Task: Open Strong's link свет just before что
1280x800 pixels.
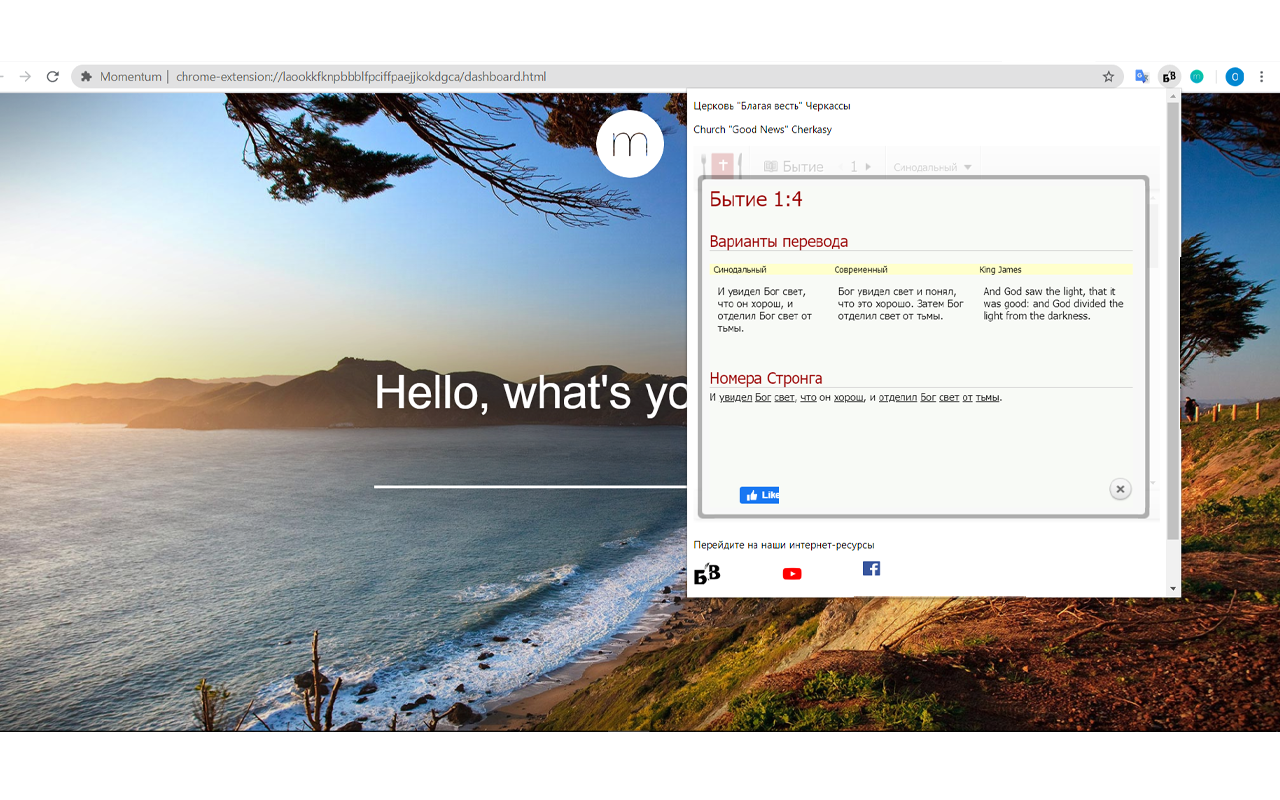Action: tap(784, 397)
